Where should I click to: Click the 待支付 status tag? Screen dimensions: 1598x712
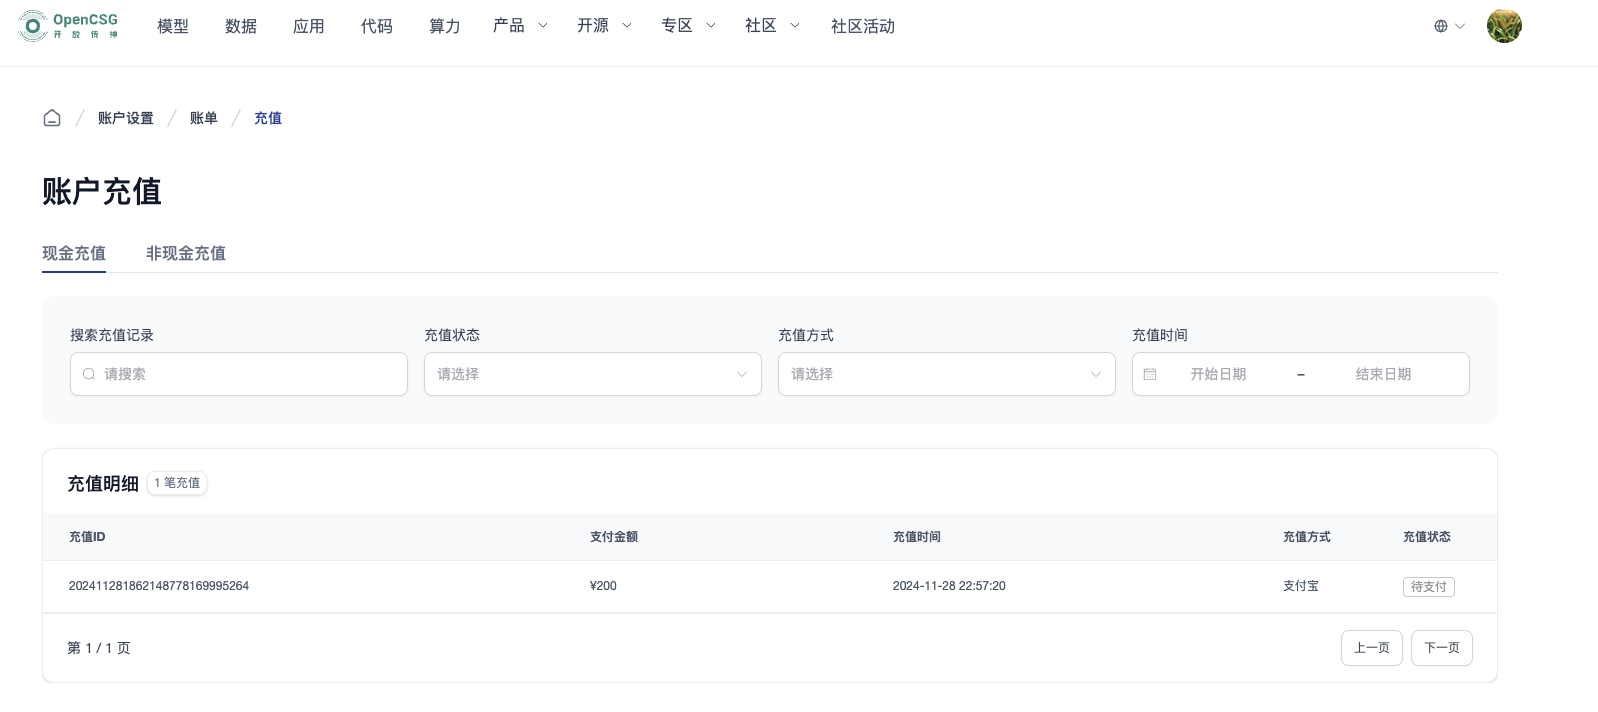click(x=1428, y=587)
